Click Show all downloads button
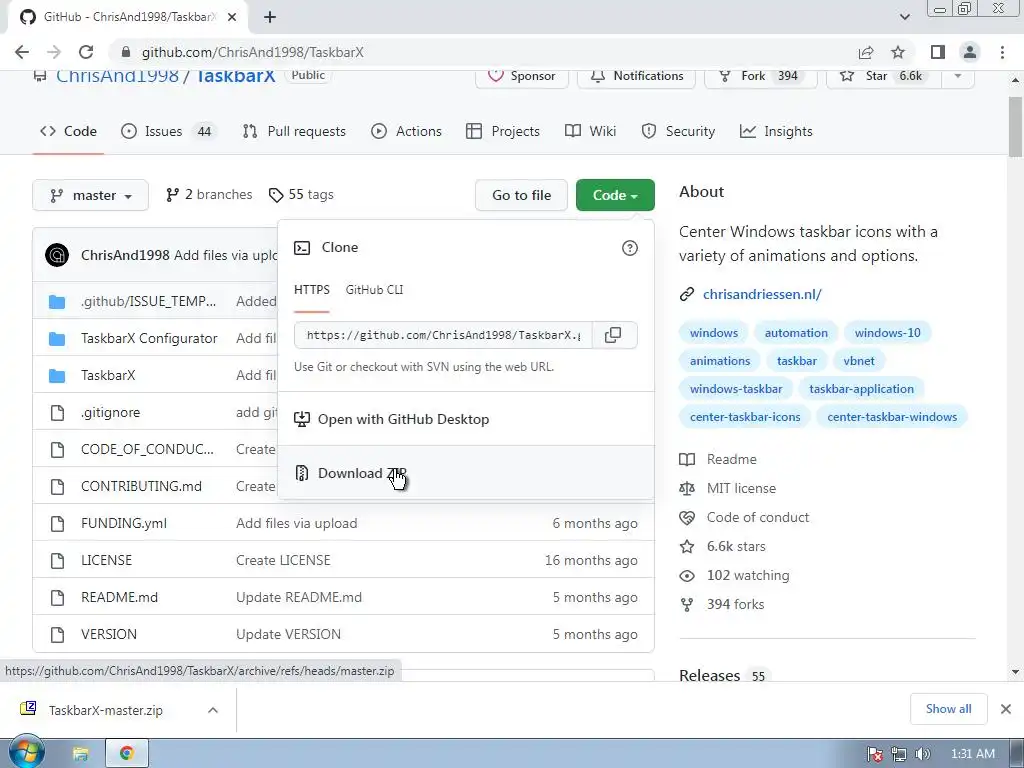 pyautogui.click(x=948, y=709)
